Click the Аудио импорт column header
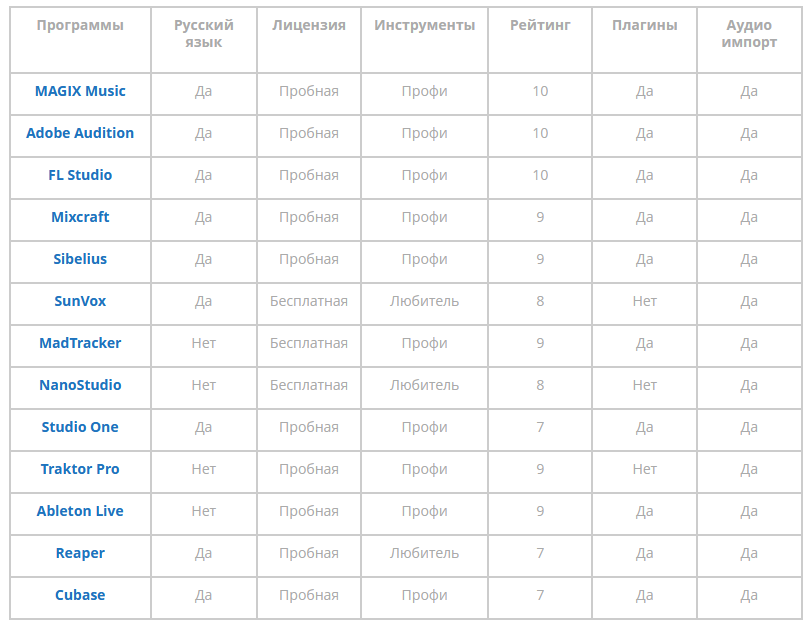Viewport: 806px width, 624px height. pos(749,33)
